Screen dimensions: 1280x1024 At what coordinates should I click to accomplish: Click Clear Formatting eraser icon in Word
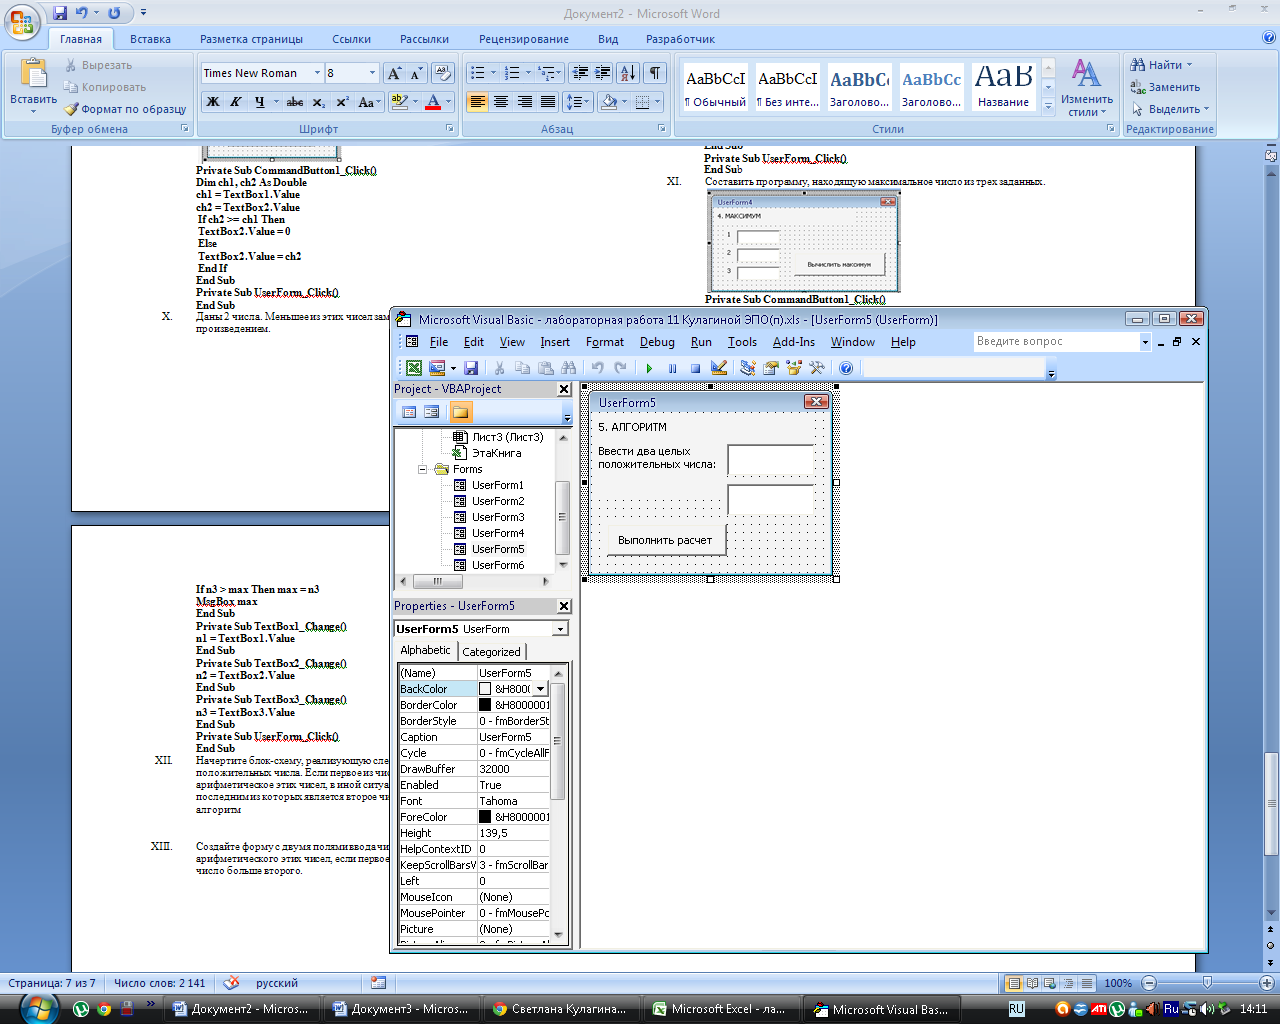pyautogui.click(x=443, y=73)
